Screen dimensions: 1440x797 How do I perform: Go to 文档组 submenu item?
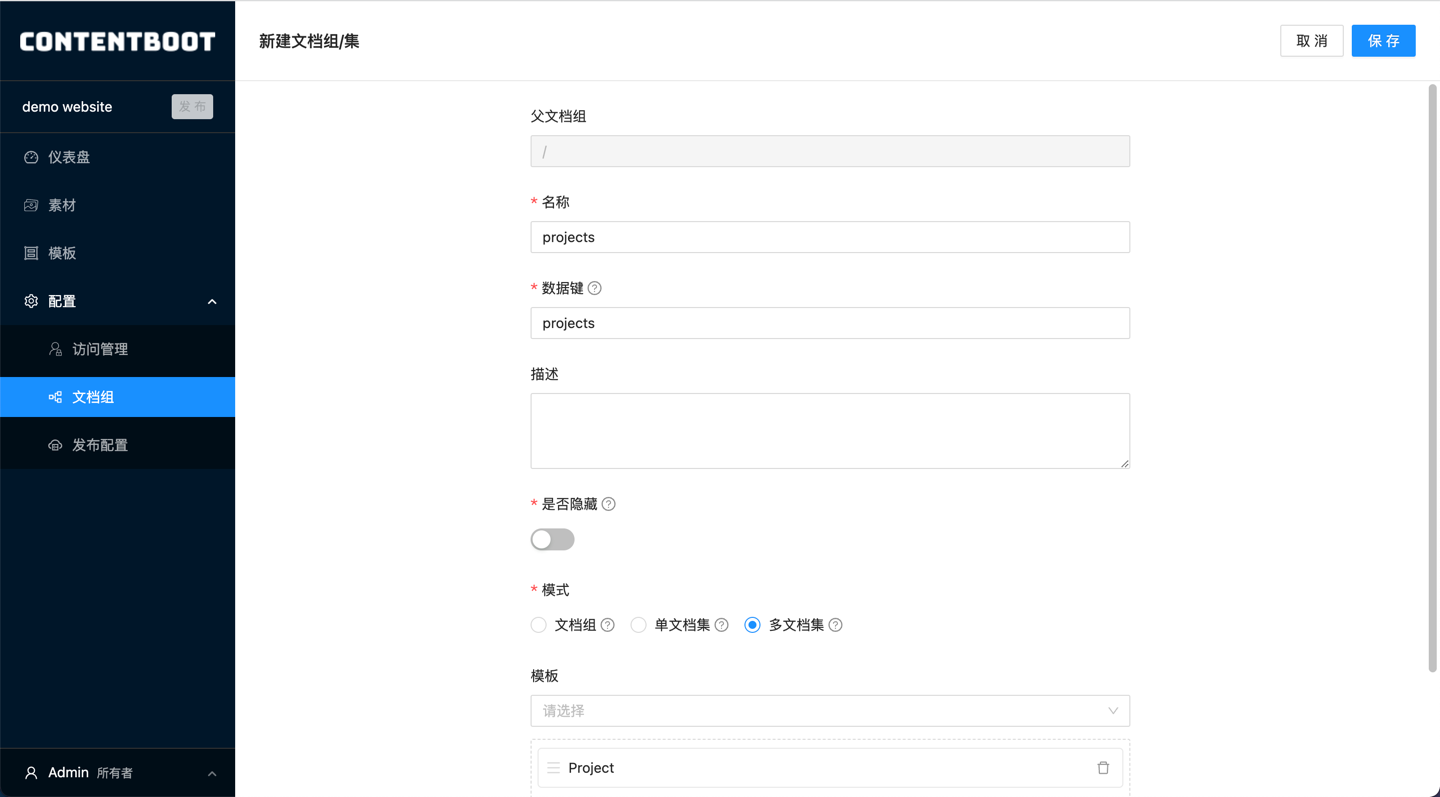point(118,397)
